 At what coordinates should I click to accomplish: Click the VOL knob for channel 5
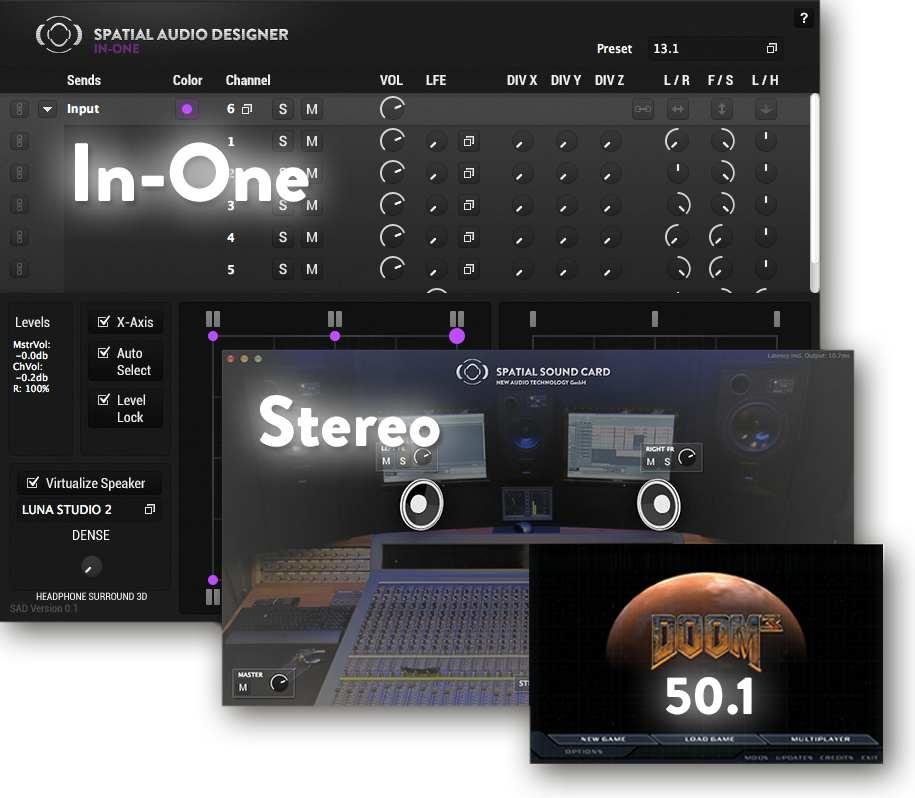[x=392, y=269]
